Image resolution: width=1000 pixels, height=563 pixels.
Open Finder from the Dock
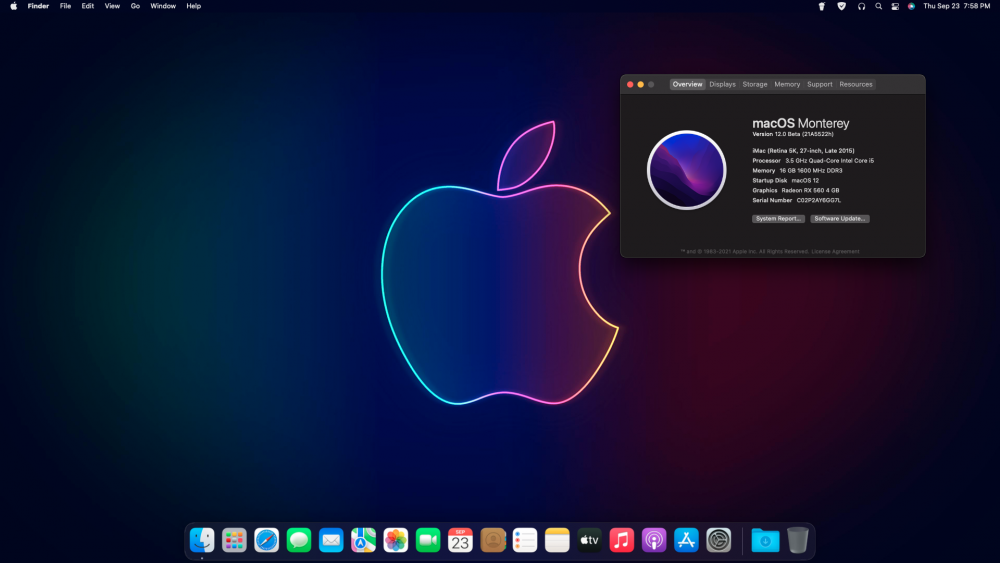pos(202,540)
